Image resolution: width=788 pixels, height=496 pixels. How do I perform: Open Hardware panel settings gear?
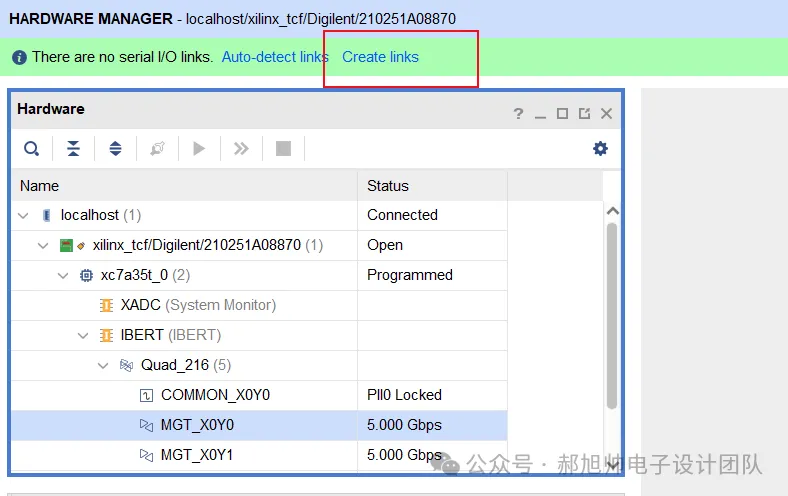pos(600,149)
